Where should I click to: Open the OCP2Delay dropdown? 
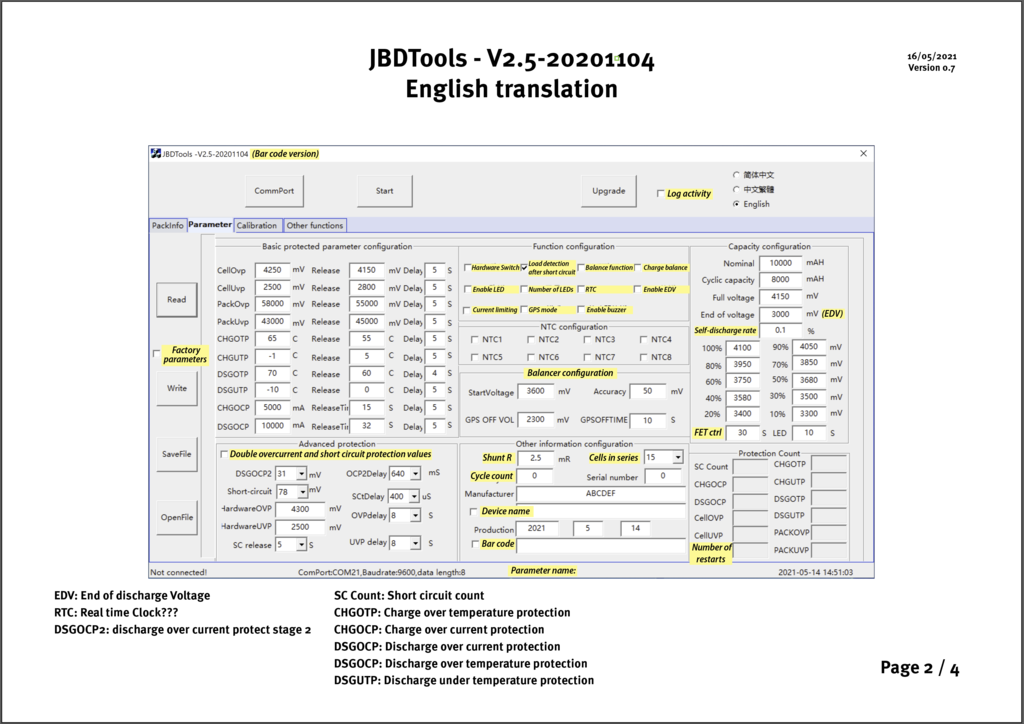(415, 473)
